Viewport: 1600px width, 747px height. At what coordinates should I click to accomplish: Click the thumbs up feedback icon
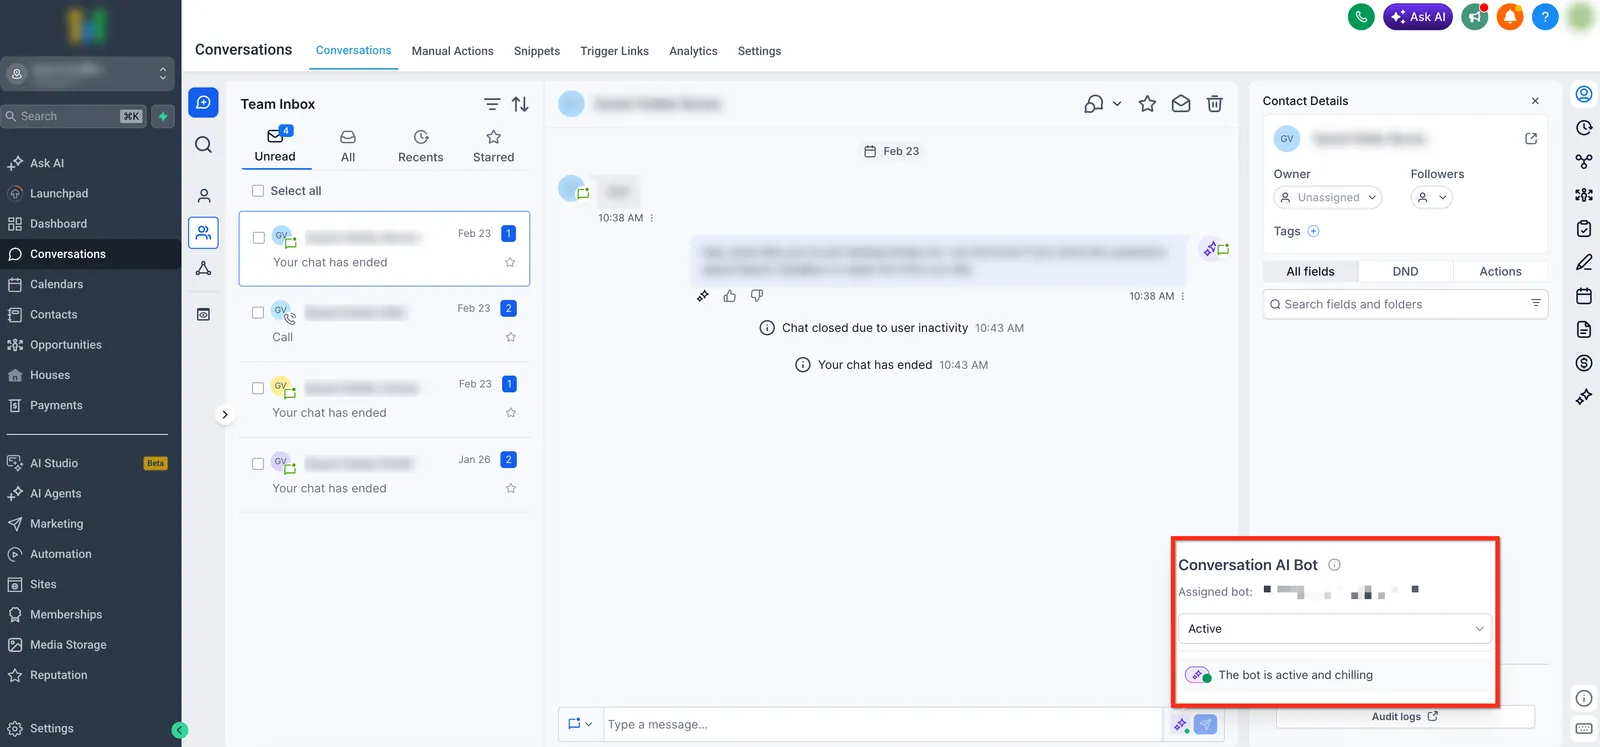(x=730, y=296)
